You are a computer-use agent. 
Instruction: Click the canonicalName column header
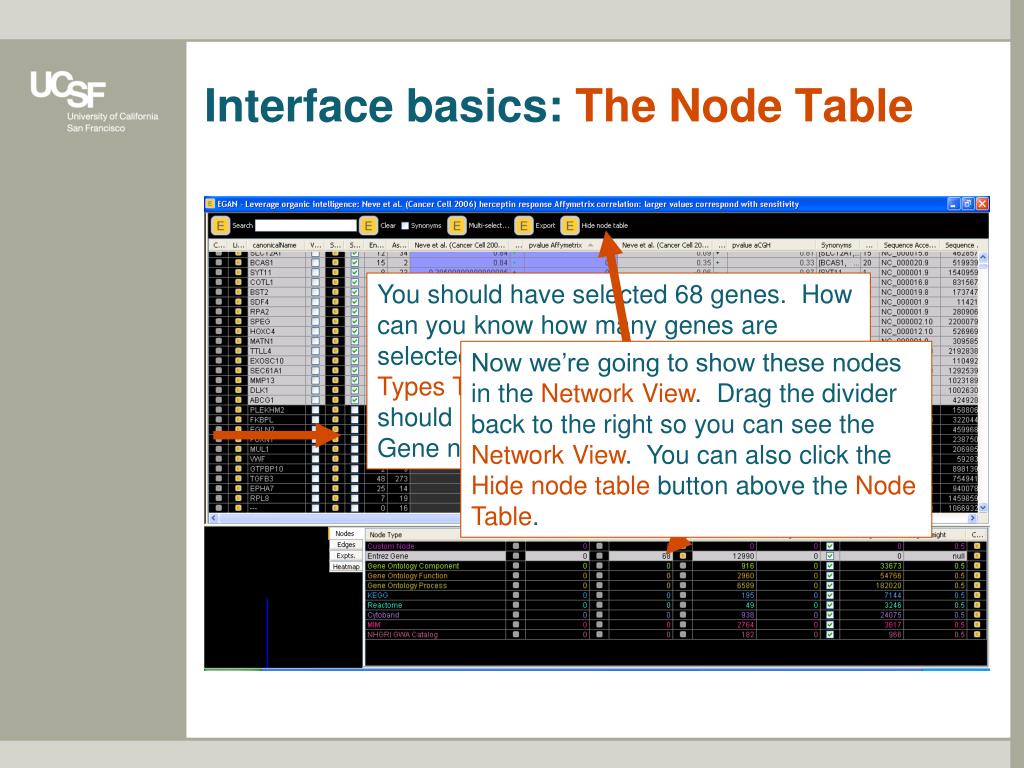(x=274, y=245)
